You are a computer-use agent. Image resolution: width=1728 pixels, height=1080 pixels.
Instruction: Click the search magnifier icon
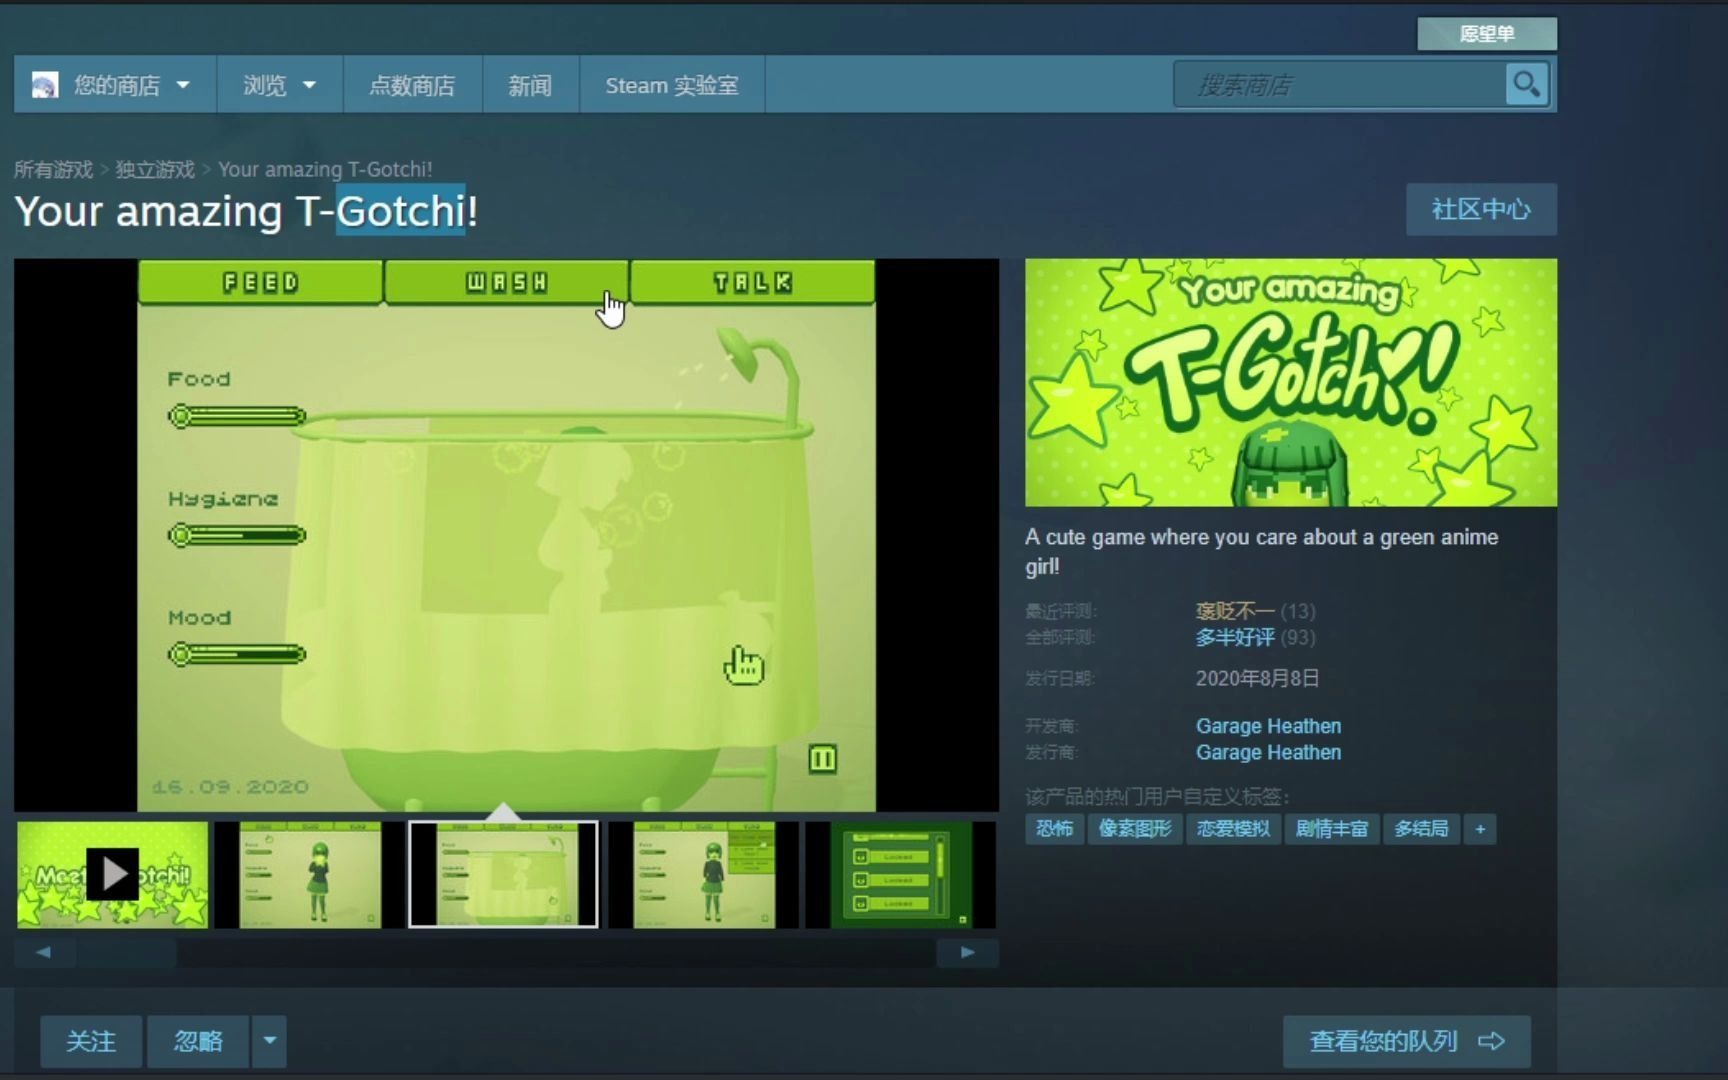pos(1525,84)
